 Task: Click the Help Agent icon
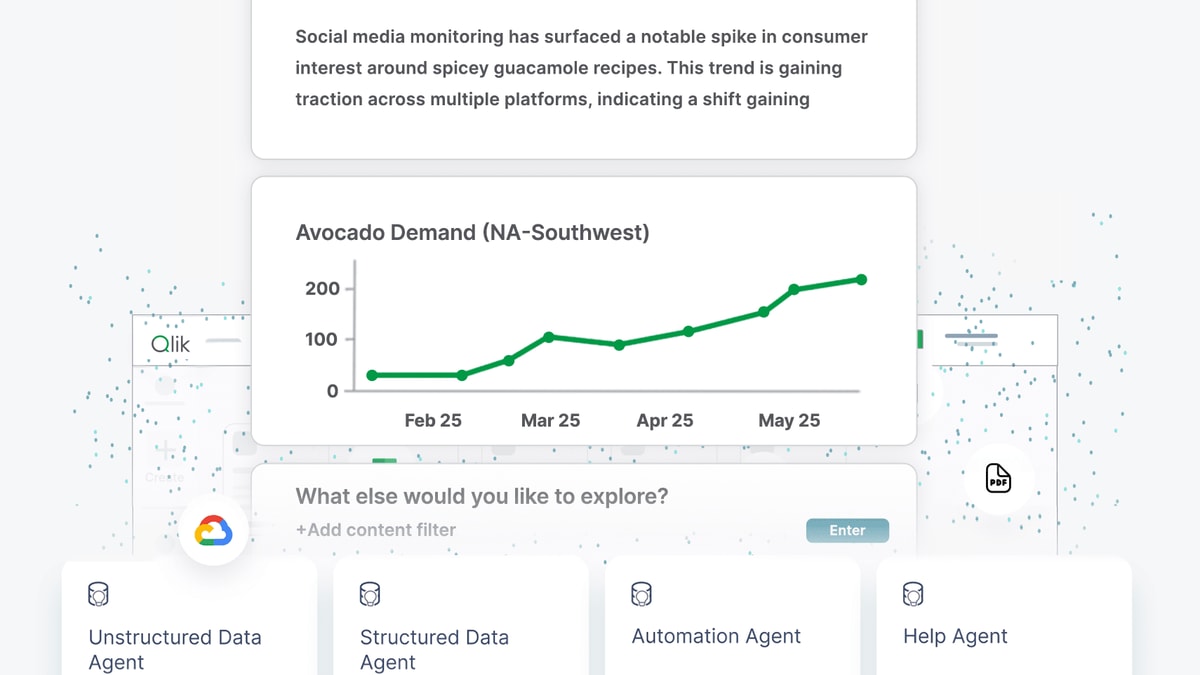(913, 594)
